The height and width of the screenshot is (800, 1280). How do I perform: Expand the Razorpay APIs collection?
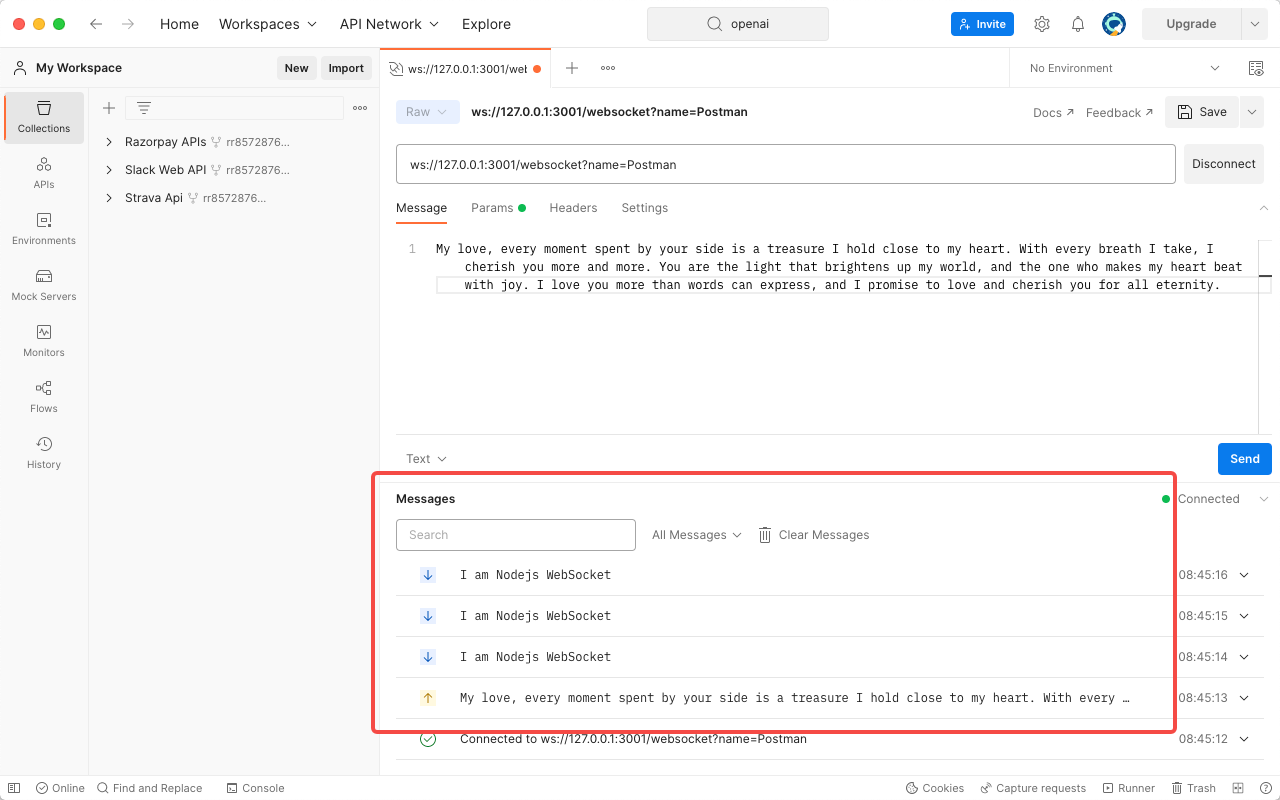(110, 141)
